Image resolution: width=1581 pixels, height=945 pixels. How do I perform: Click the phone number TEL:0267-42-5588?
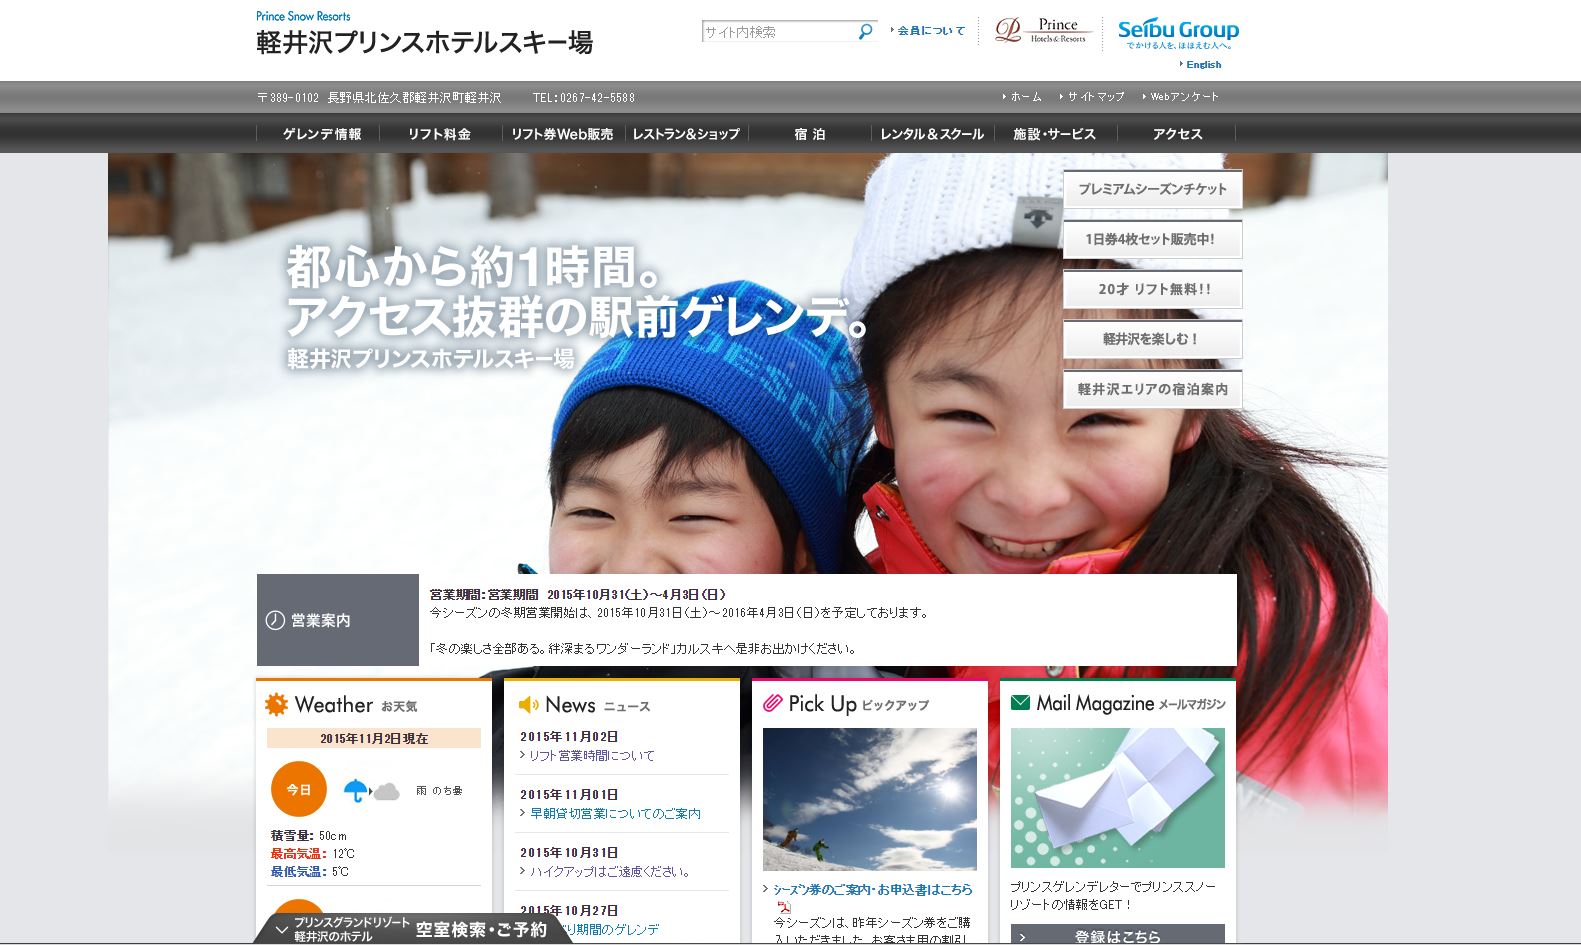tap(584, 98)
